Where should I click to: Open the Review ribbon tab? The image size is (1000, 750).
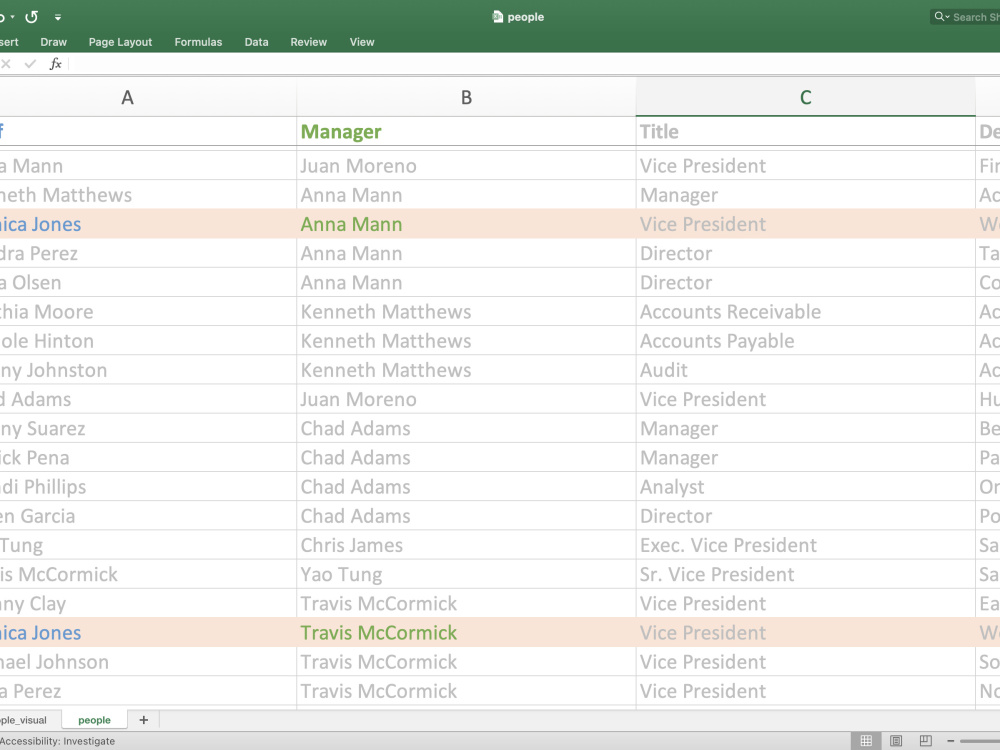309,42
